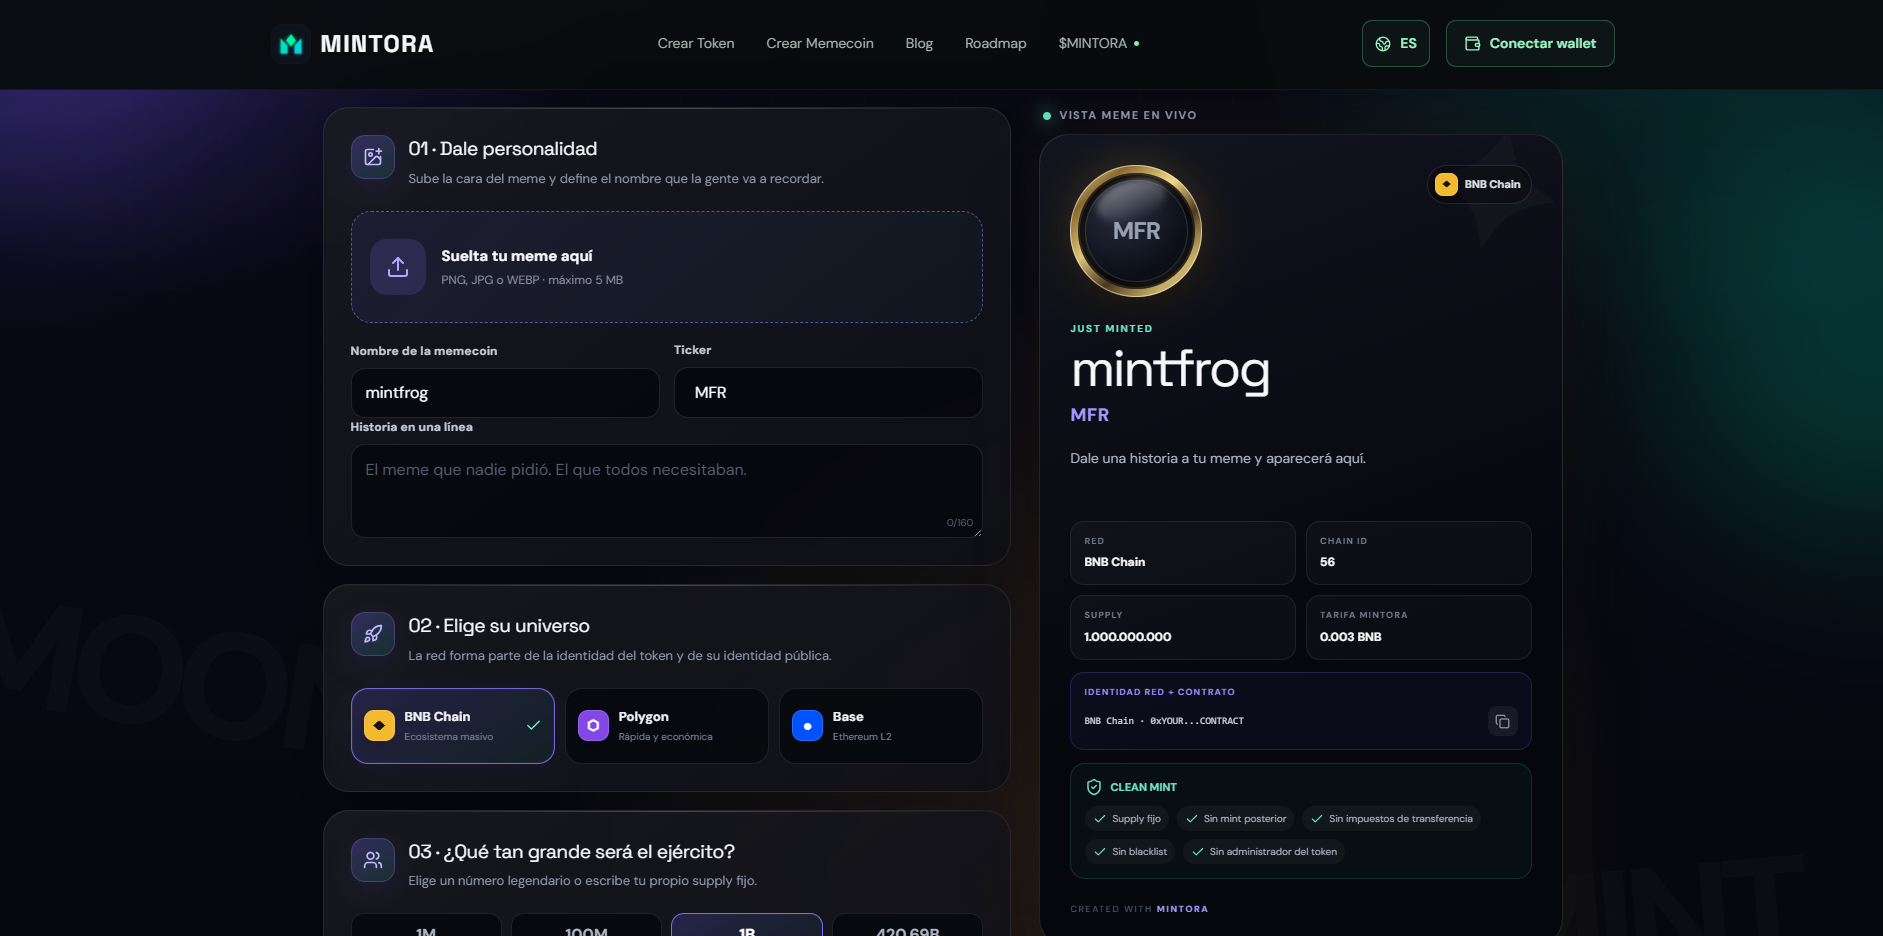This screenshot has width=1883, height=936.
Task: Focus the Ticker input field
Action: pos(828,393)
